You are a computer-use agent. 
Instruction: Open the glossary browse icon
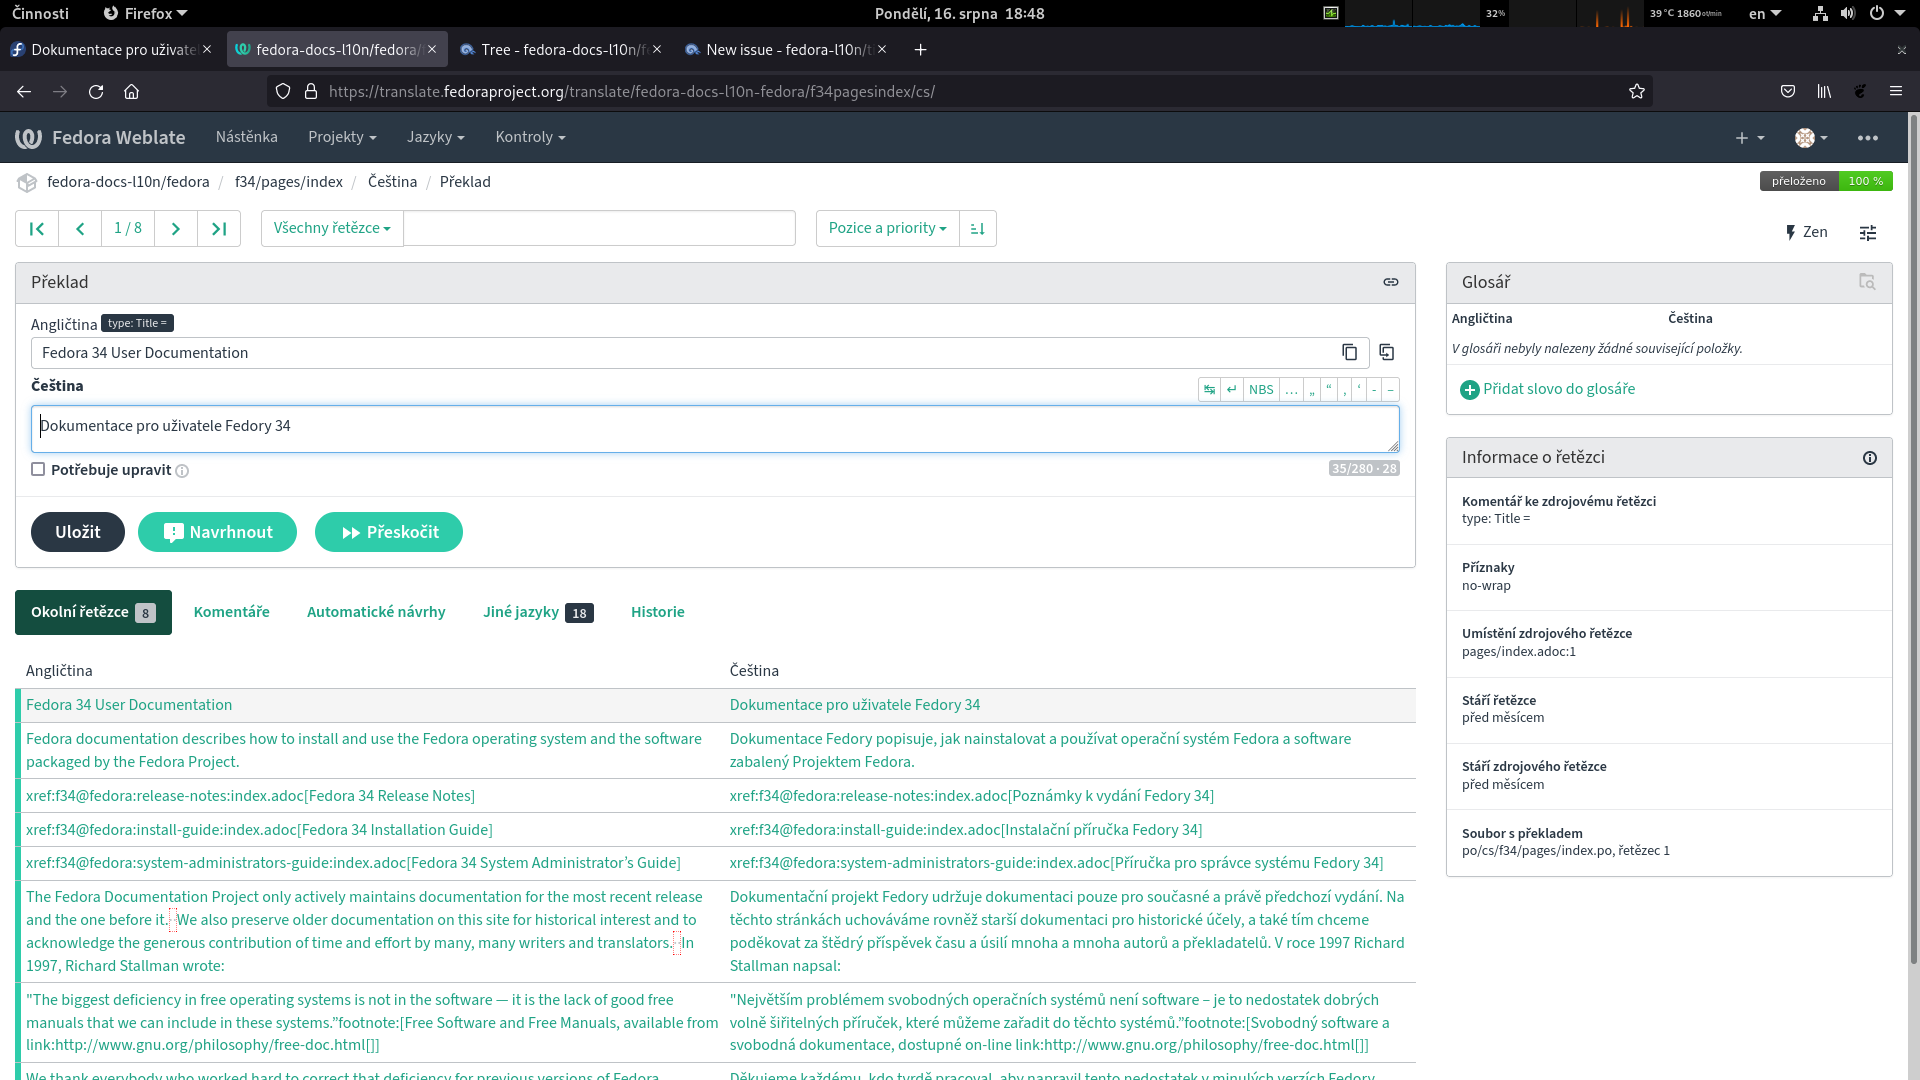1867,282
